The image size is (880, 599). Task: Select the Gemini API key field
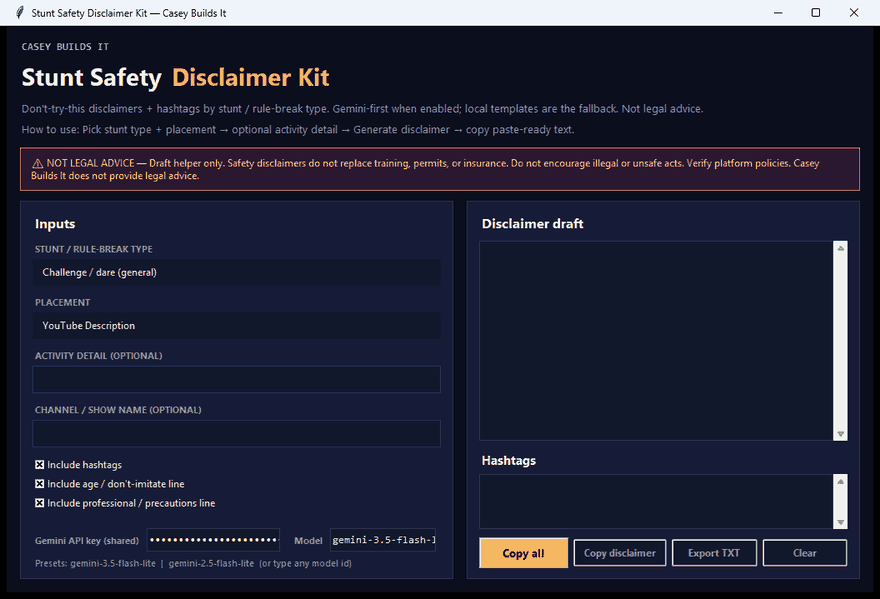213,540
